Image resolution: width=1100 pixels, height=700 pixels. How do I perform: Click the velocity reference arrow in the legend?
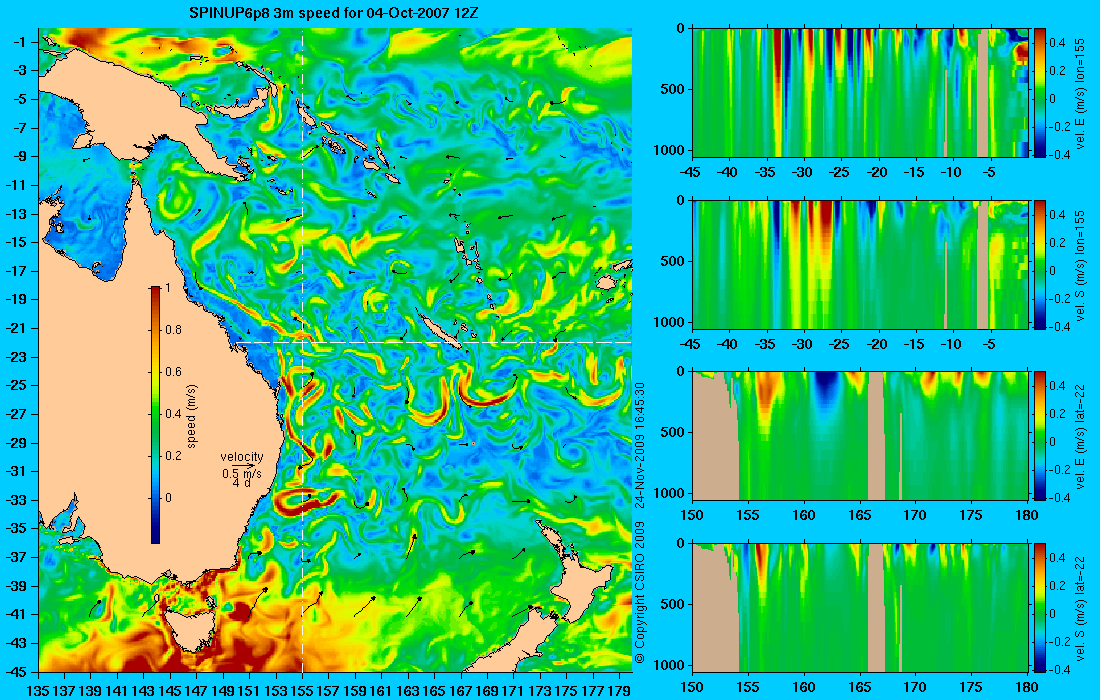point(244,465)
